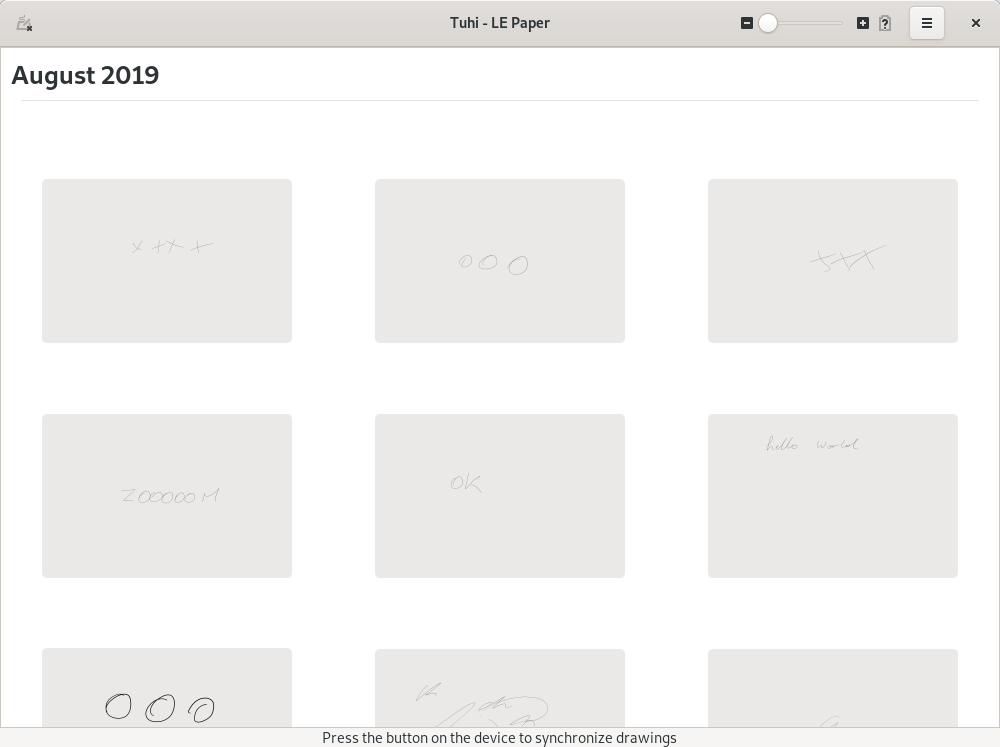This screenshot has width=1000, height=747.
Task: Decrease thumbnail zoom with minus icon
Action: tap(747, 24)
